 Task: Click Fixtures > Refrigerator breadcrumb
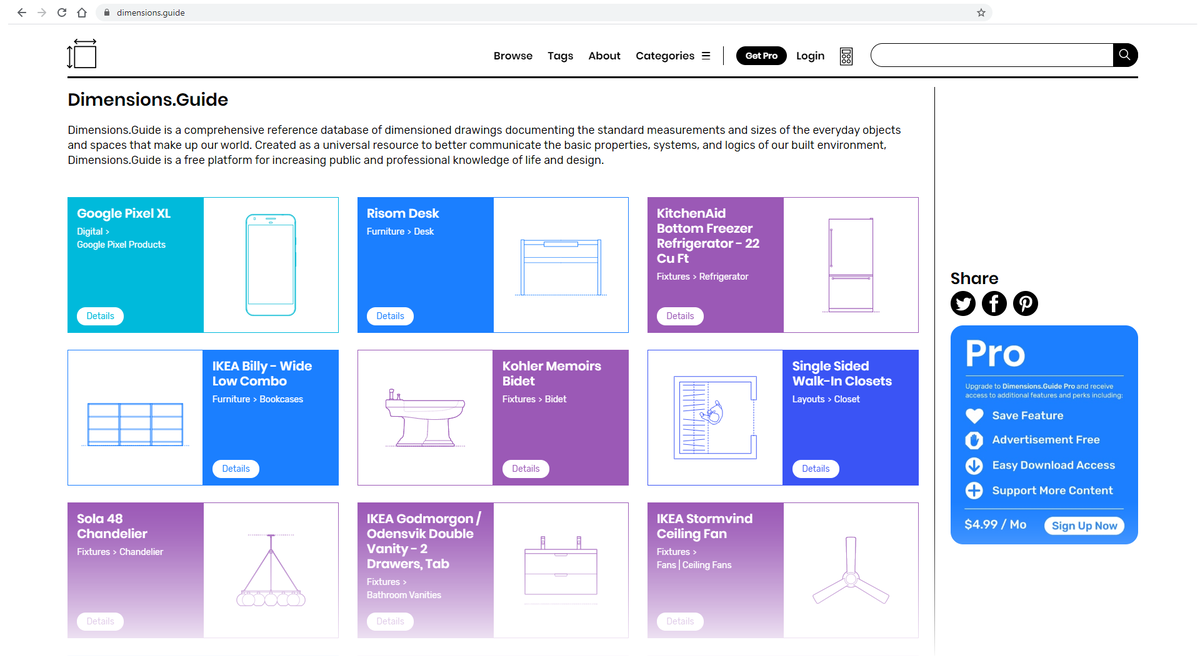pyautogui.click(x=702, y=277)
